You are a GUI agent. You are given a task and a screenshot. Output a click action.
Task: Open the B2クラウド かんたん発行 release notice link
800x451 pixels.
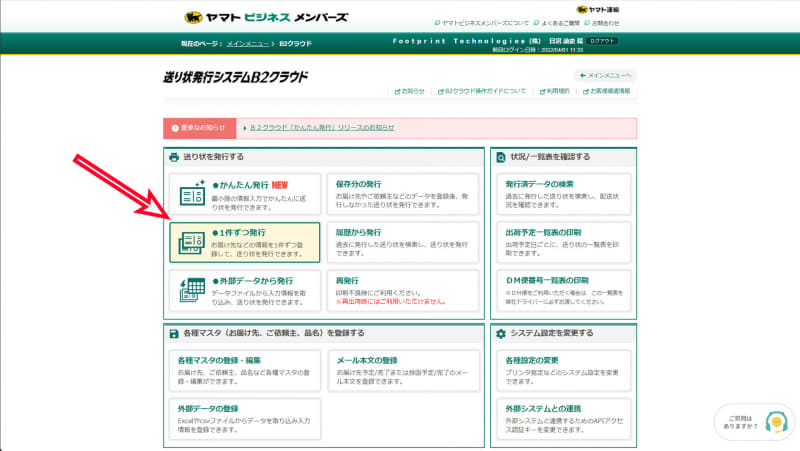click(x=322, y=128)
